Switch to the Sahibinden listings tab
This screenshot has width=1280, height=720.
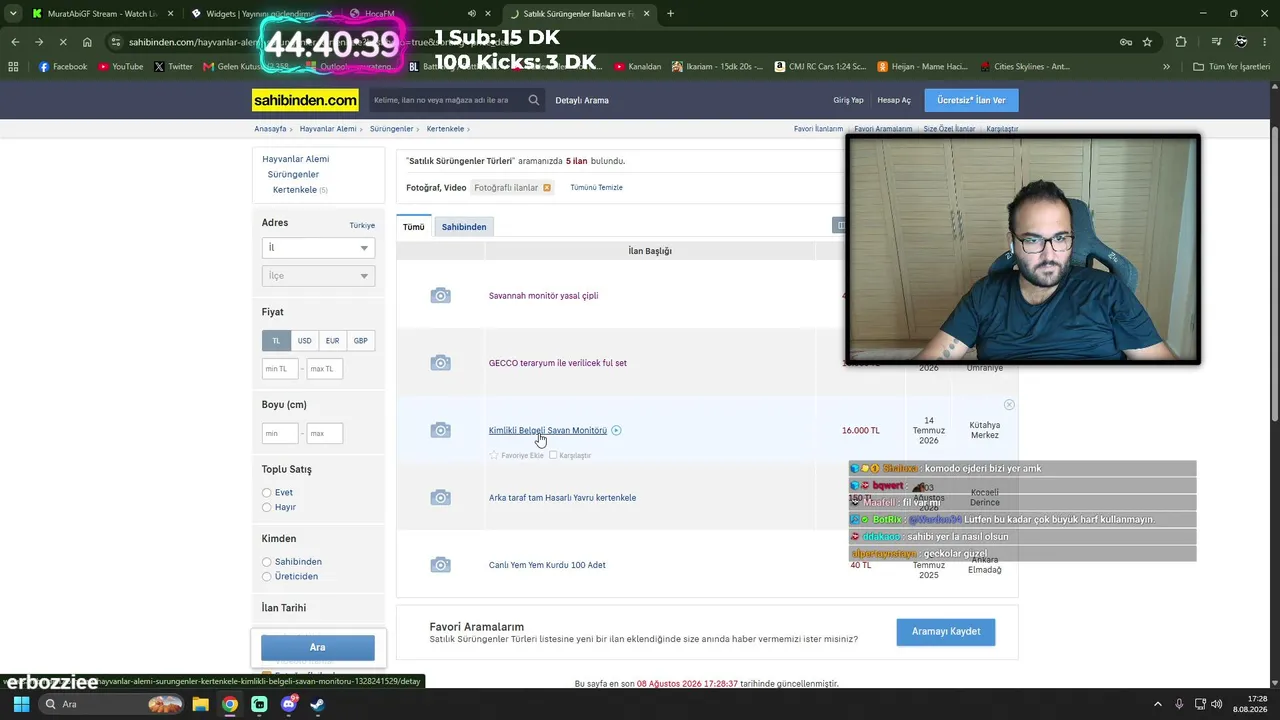tap(464, 227)
